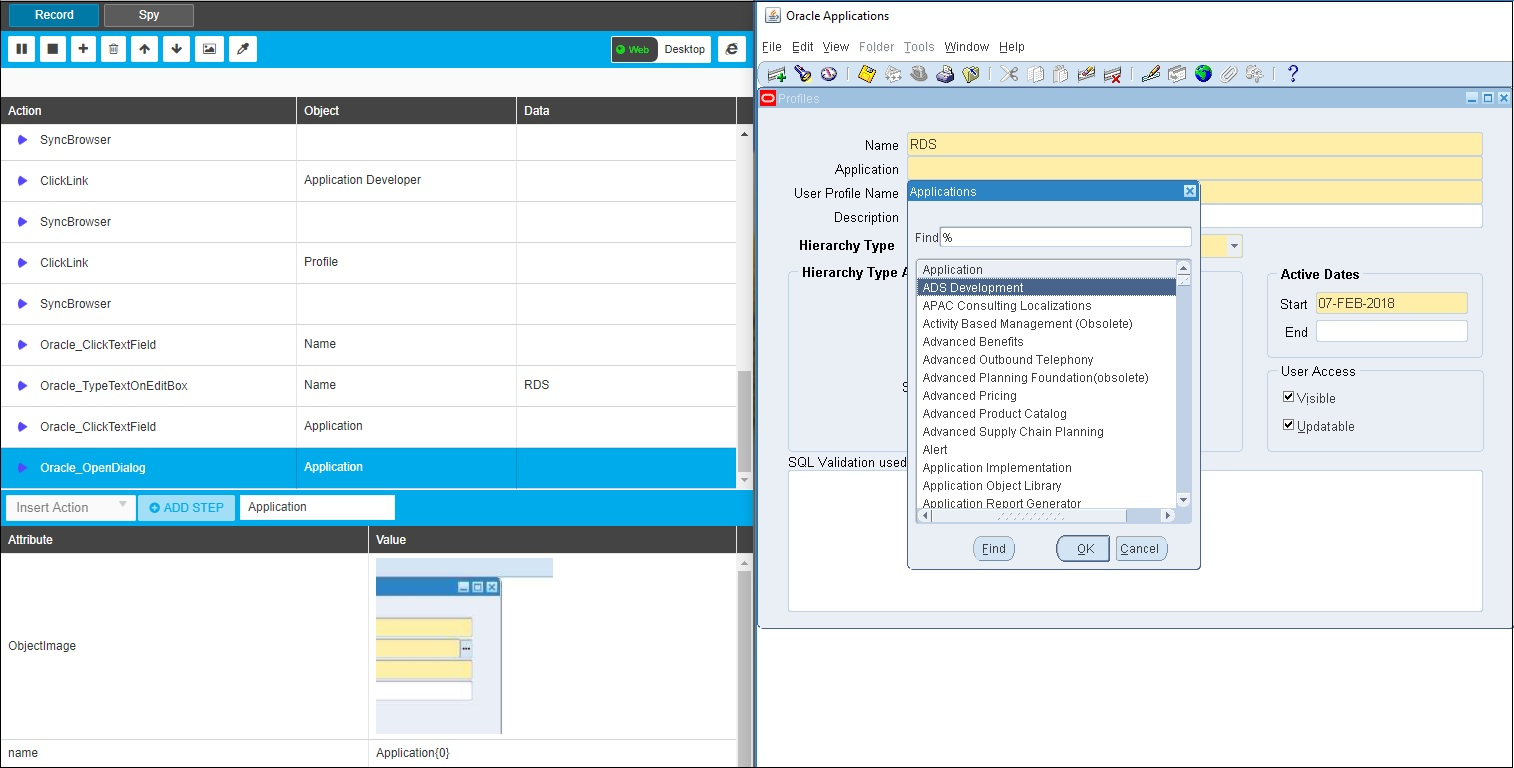Click the Name field containing RDS
This screenshot has width=1514, height=768.
coord(1195,144)
